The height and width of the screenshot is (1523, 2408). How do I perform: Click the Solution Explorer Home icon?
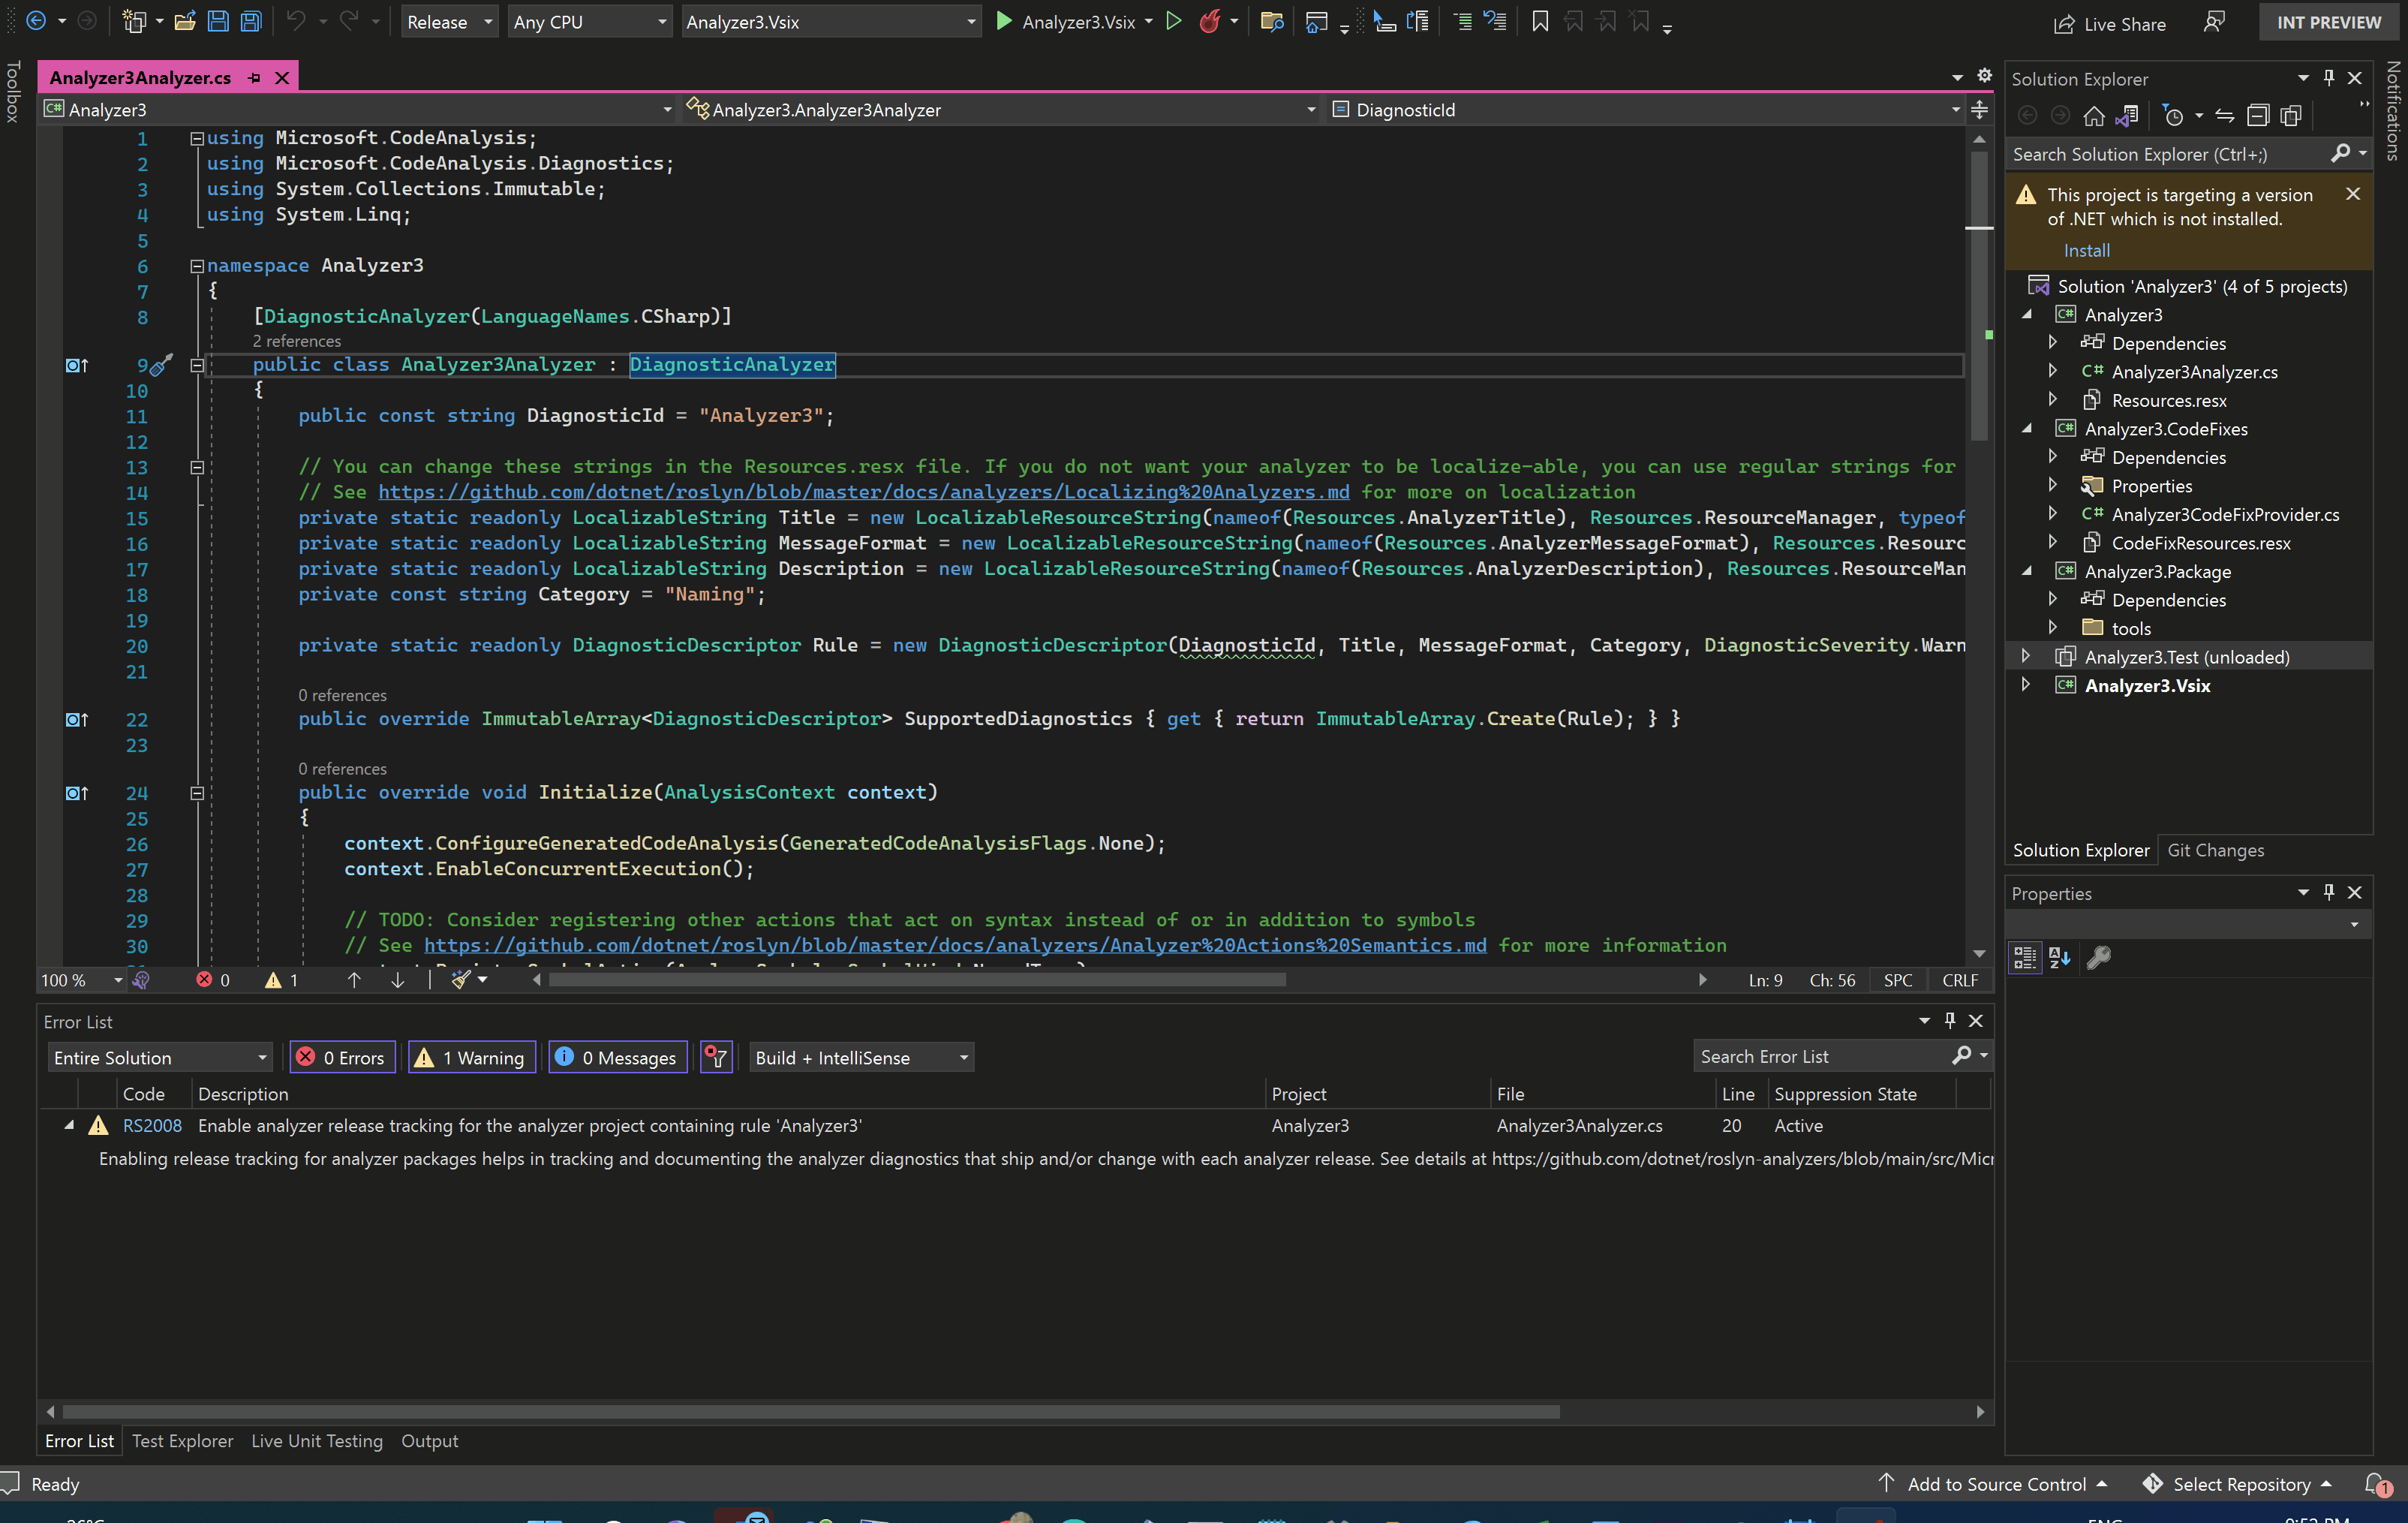(2094, 116)
